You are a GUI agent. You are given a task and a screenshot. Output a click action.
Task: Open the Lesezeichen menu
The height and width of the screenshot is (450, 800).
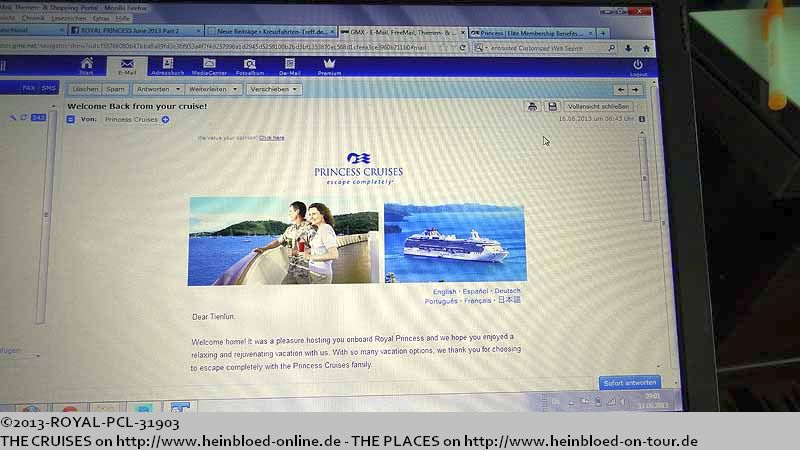69,18
